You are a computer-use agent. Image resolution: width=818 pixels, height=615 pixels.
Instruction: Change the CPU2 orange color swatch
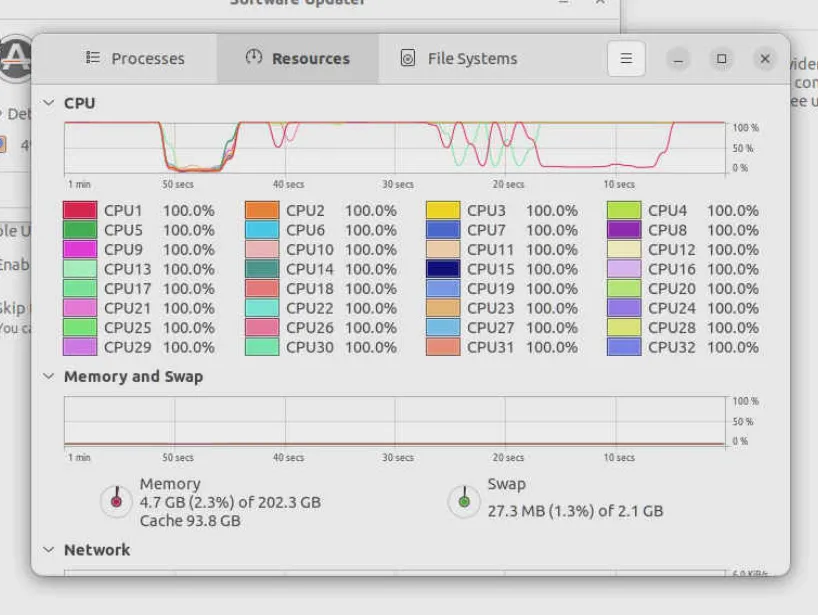pos(262,211)
